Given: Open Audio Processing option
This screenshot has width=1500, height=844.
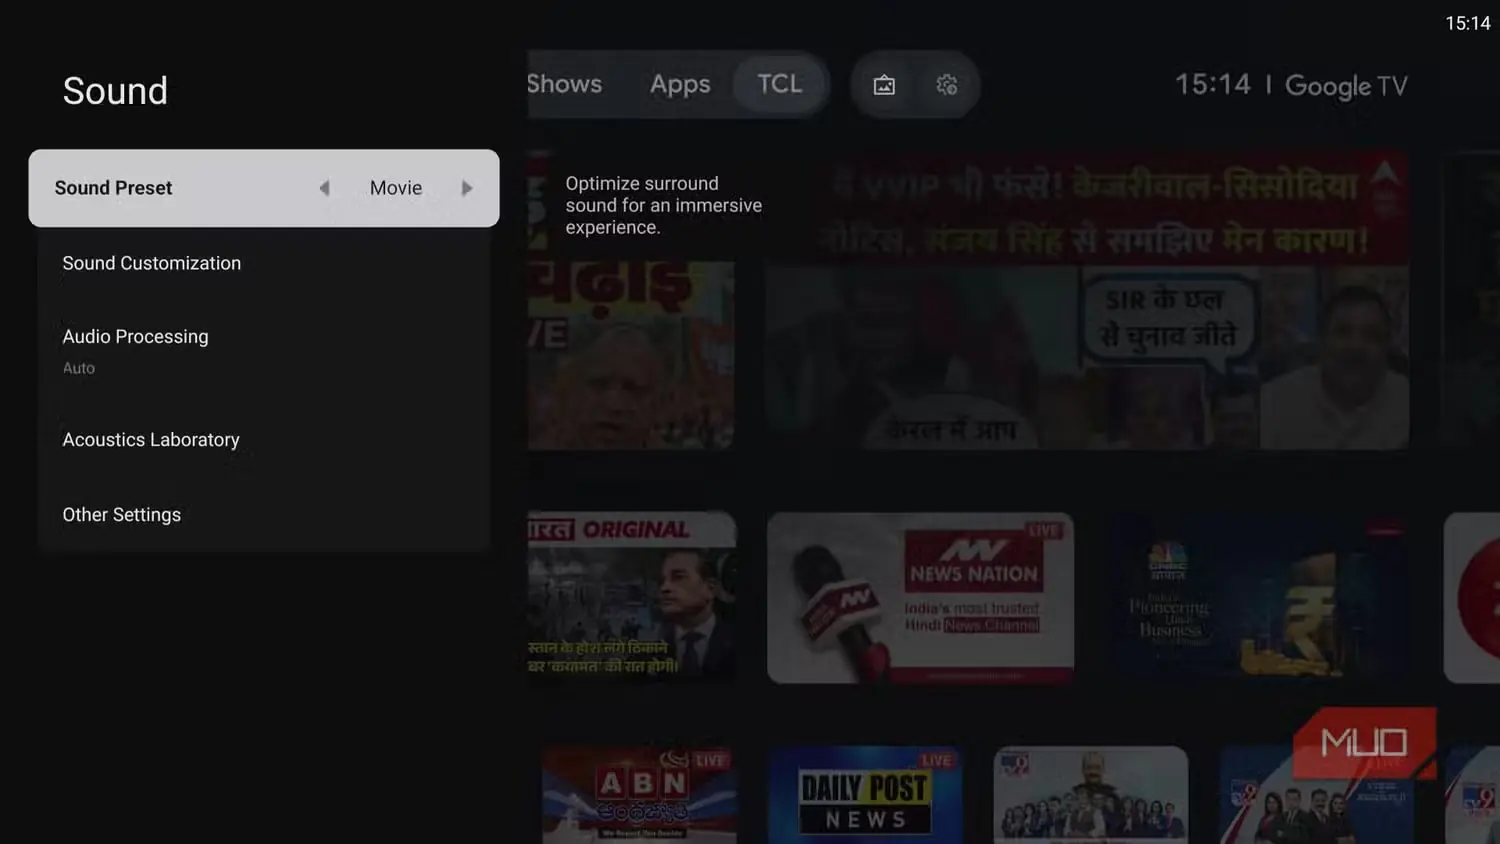Looking at the screenshot, I should coord(264,350).
